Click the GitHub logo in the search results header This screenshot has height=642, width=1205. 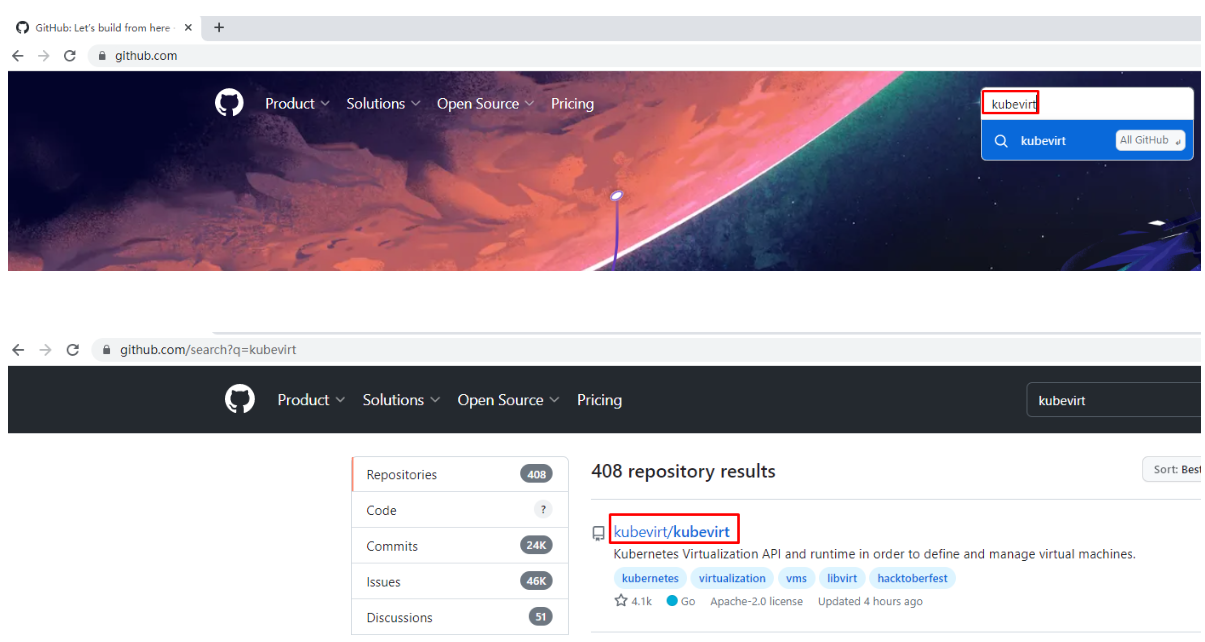[x=240, y=400]
